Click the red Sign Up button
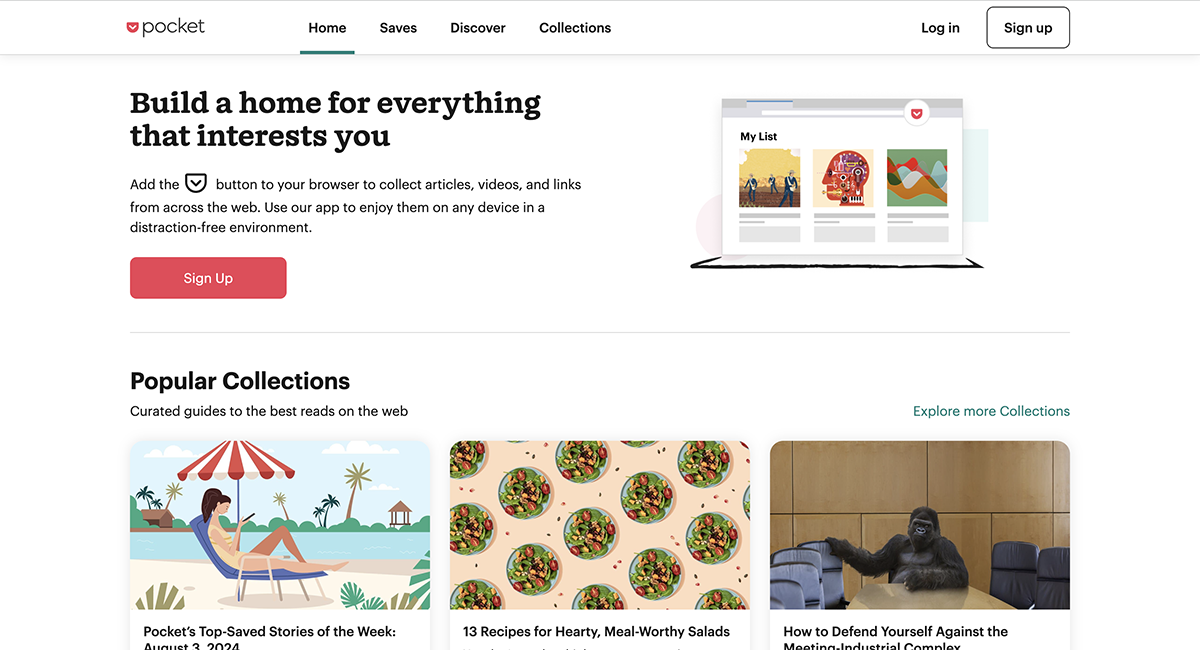Viewport: 1200px width, 650px height. click(208, 277)
